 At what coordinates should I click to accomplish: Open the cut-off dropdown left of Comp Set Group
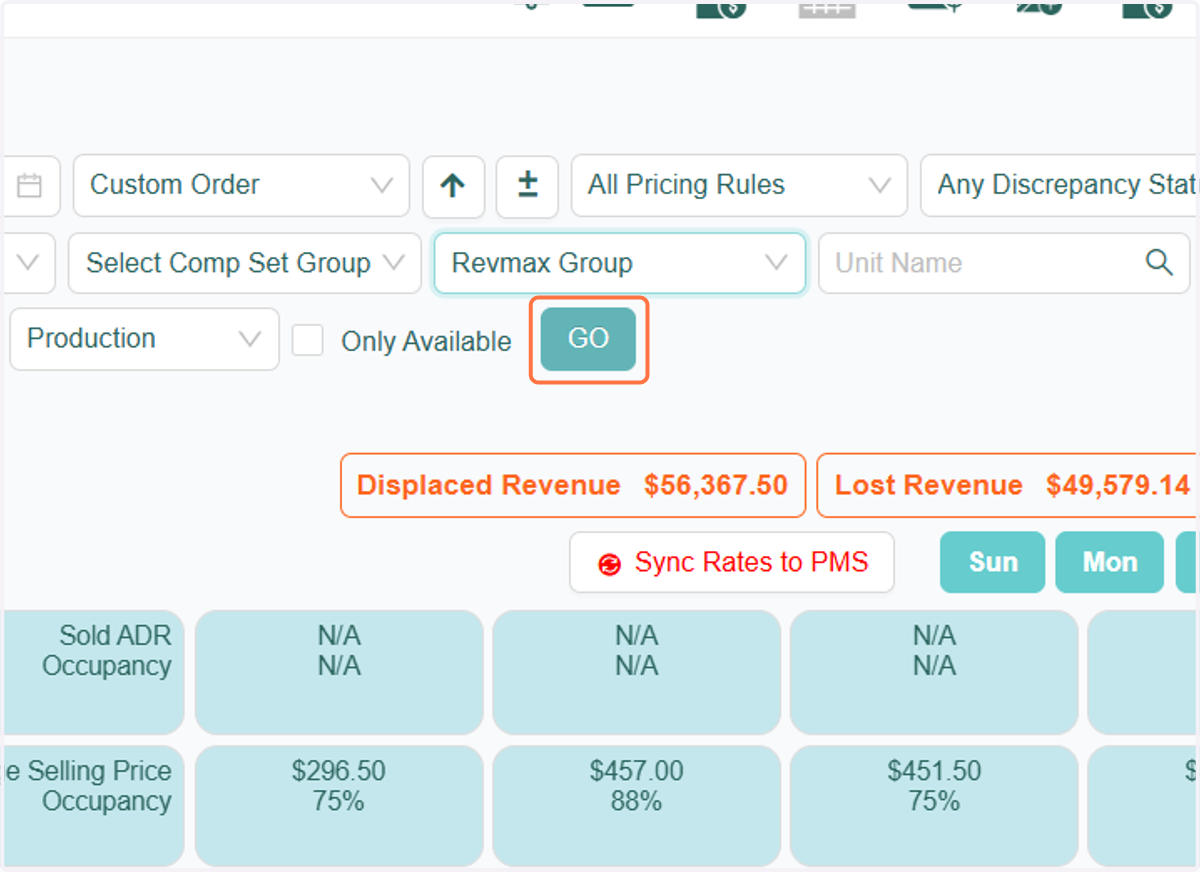coord(28,263)
